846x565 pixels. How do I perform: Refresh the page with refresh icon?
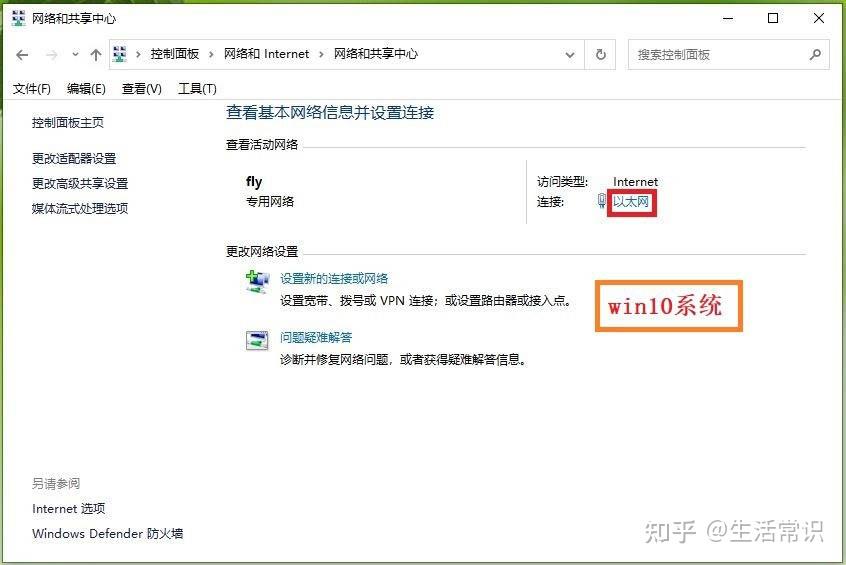(601, 55)
